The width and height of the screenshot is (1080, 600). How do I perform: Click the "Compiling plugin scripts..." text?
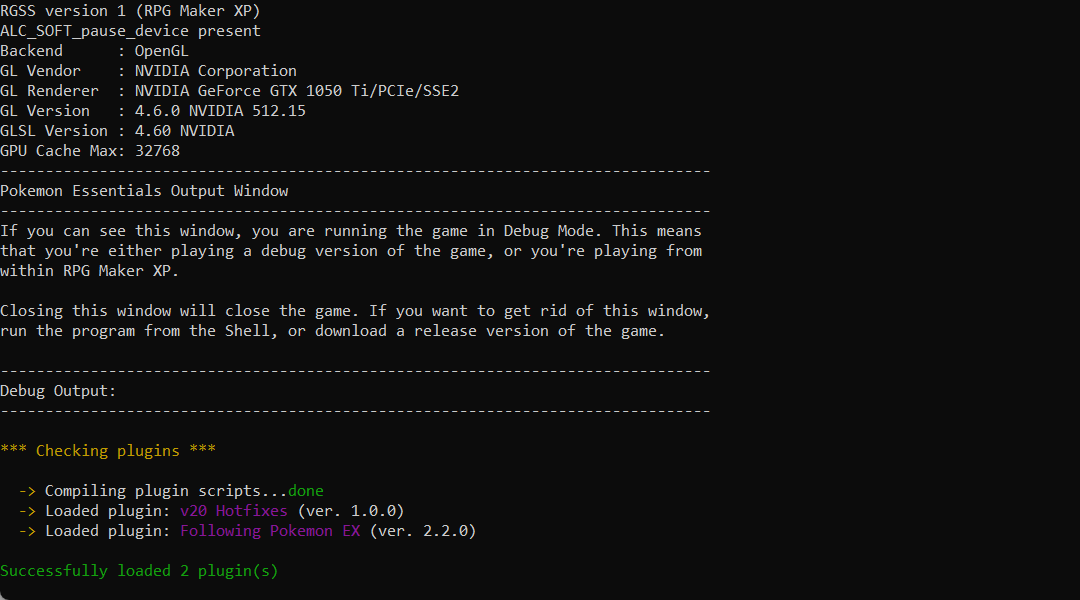tap(166, 491)
